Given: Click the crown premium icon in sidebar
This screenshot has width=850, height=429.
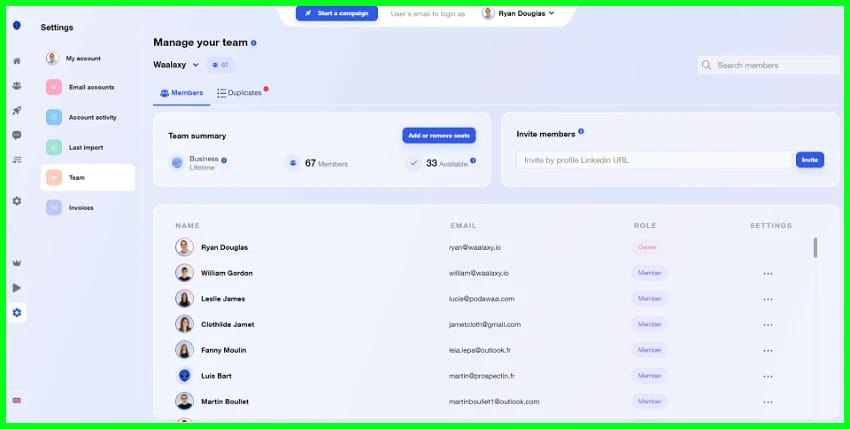Looking at the screenshot, I should click(x=16, y=263).
